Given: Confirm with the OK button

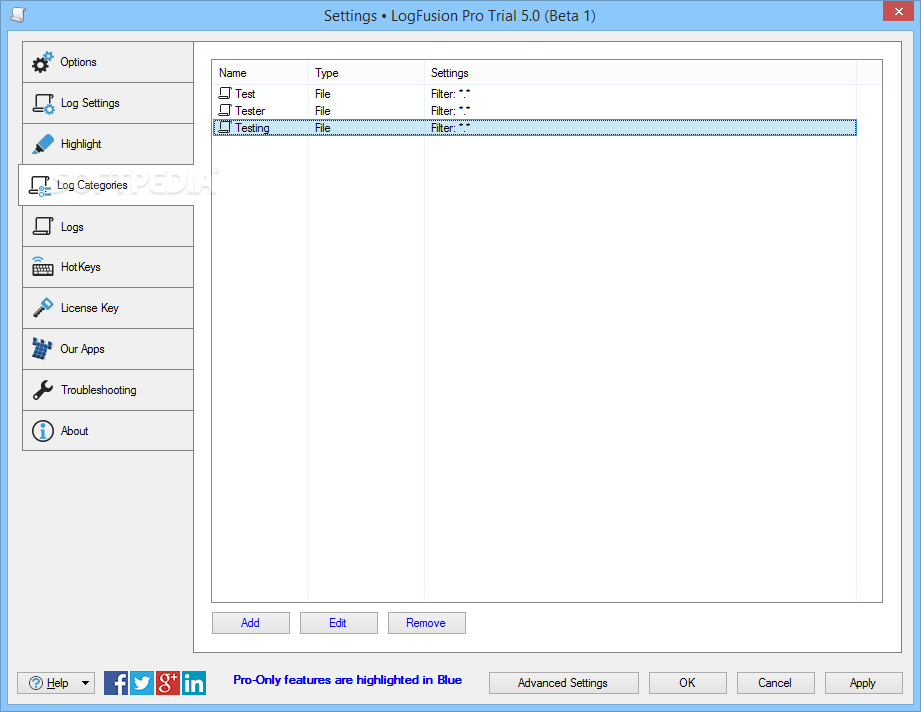Looking at the screenshot, I should [688, 683].
